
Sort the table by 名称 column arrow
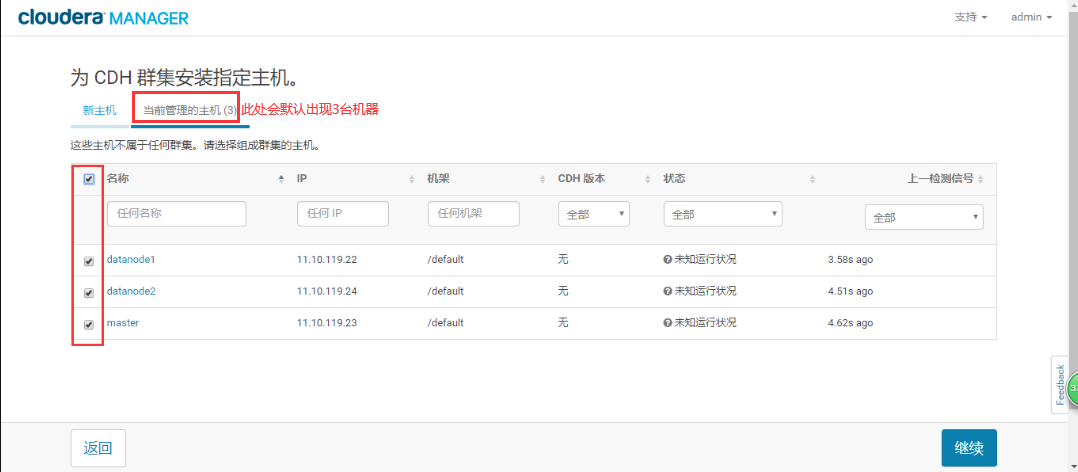(280, 179)
